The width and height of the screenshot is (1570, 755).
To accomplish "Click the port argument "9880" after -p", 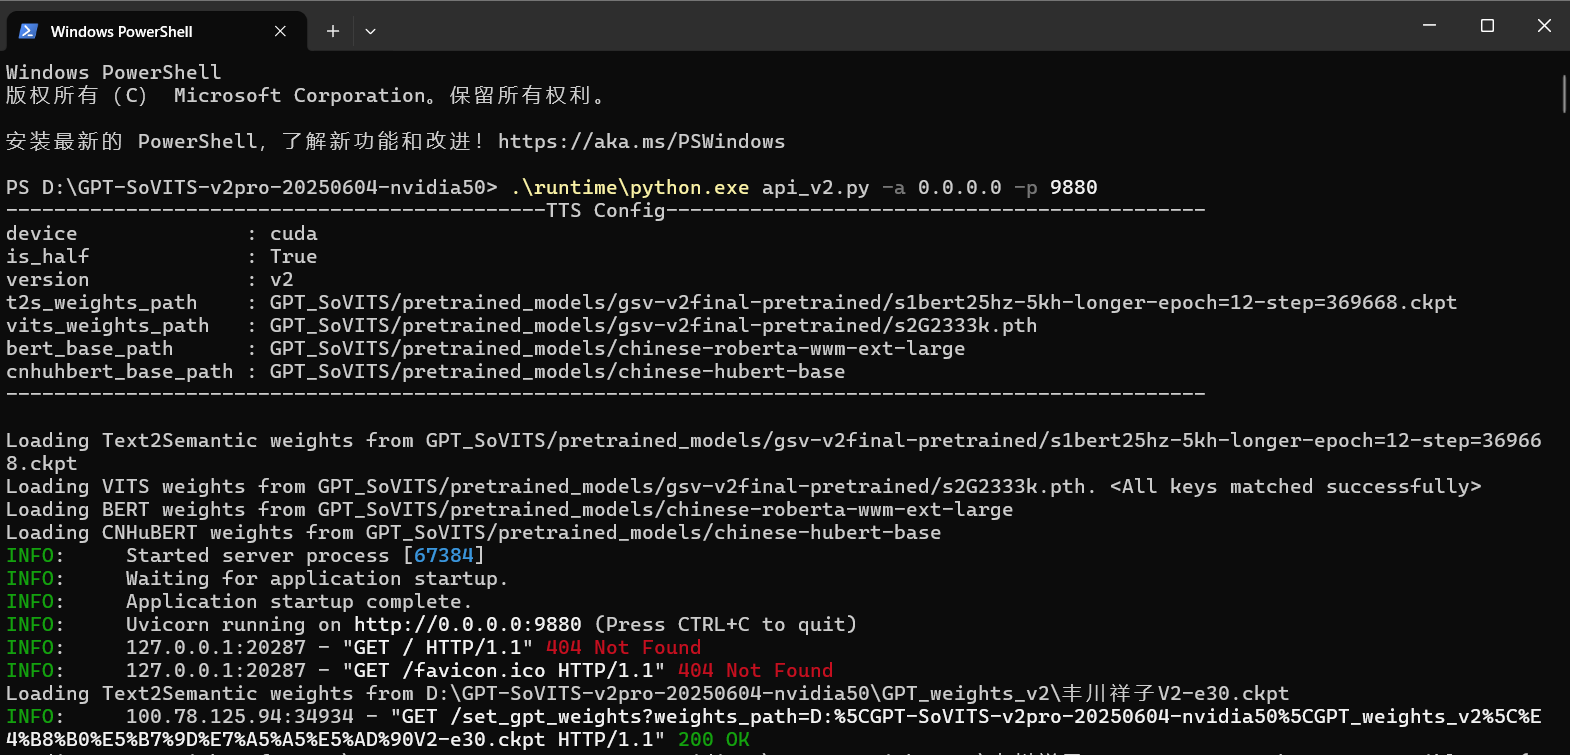I will pos(1074,187).
